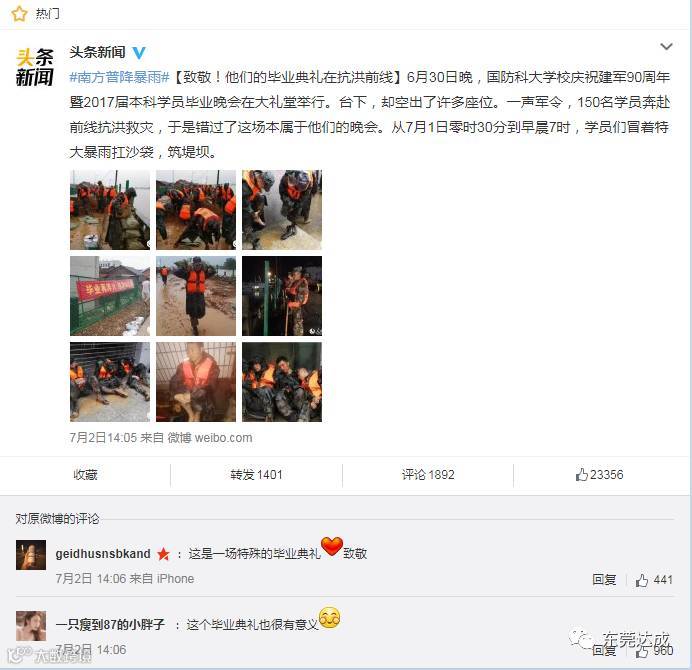
Task: View the red banner photo thumbnail
Action: click(110, 296)
